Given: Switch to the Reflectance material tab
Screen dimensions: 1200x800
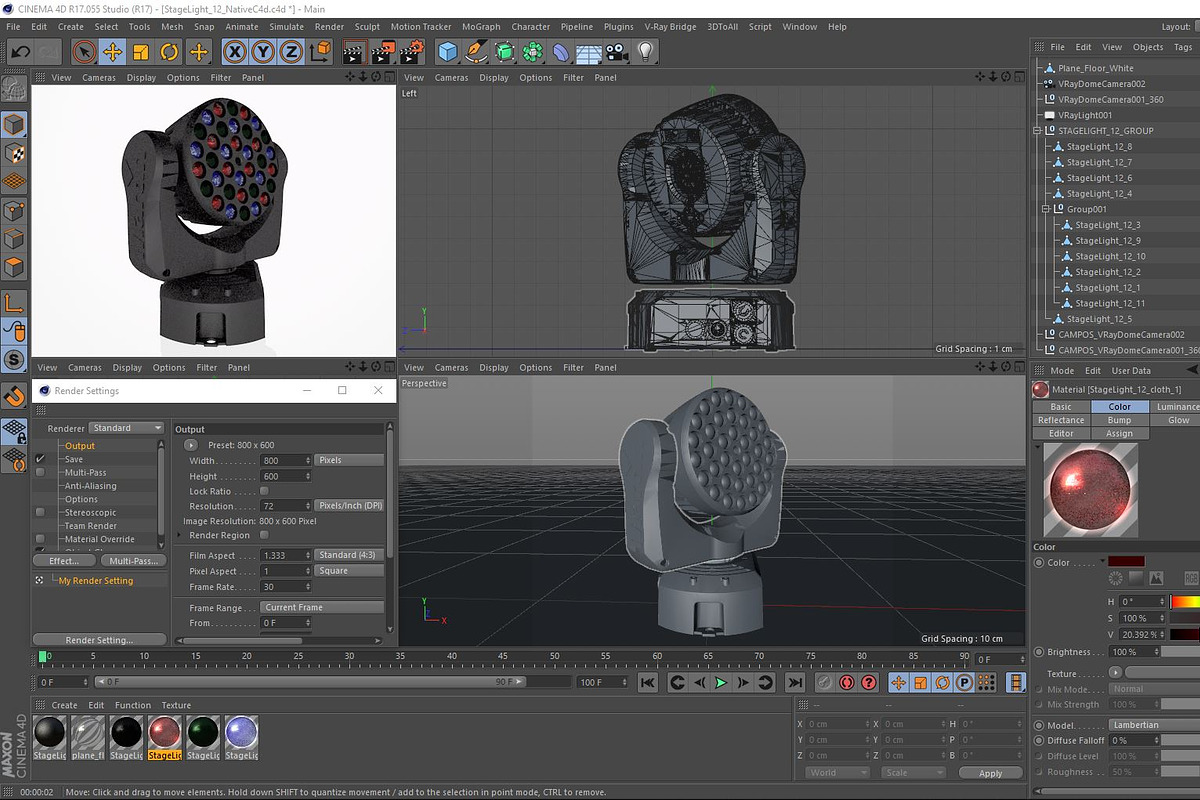Looking at the screenshot, I should tap(1061, 420).
